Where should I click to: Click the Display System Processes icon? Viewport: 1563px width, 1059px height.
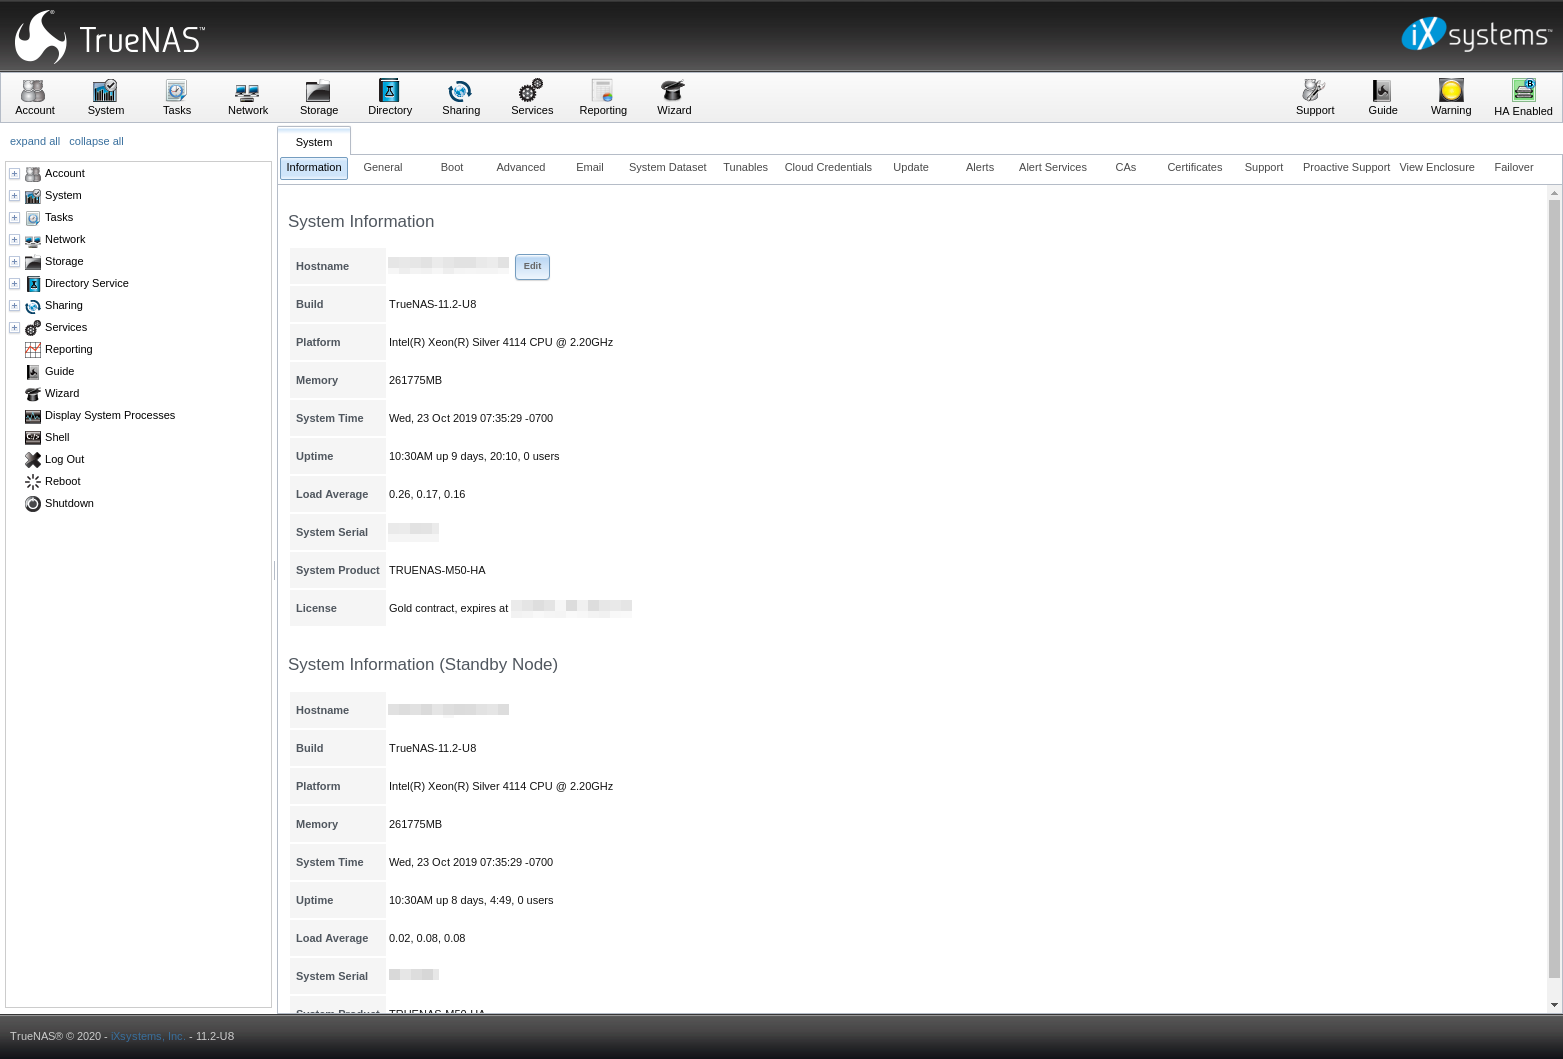[x=33, y=415]
